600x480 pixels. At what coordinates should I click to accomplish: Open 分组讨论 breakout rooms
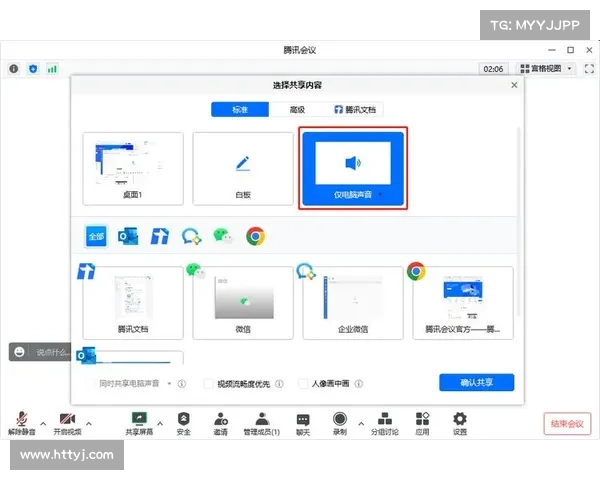(385, 423)
